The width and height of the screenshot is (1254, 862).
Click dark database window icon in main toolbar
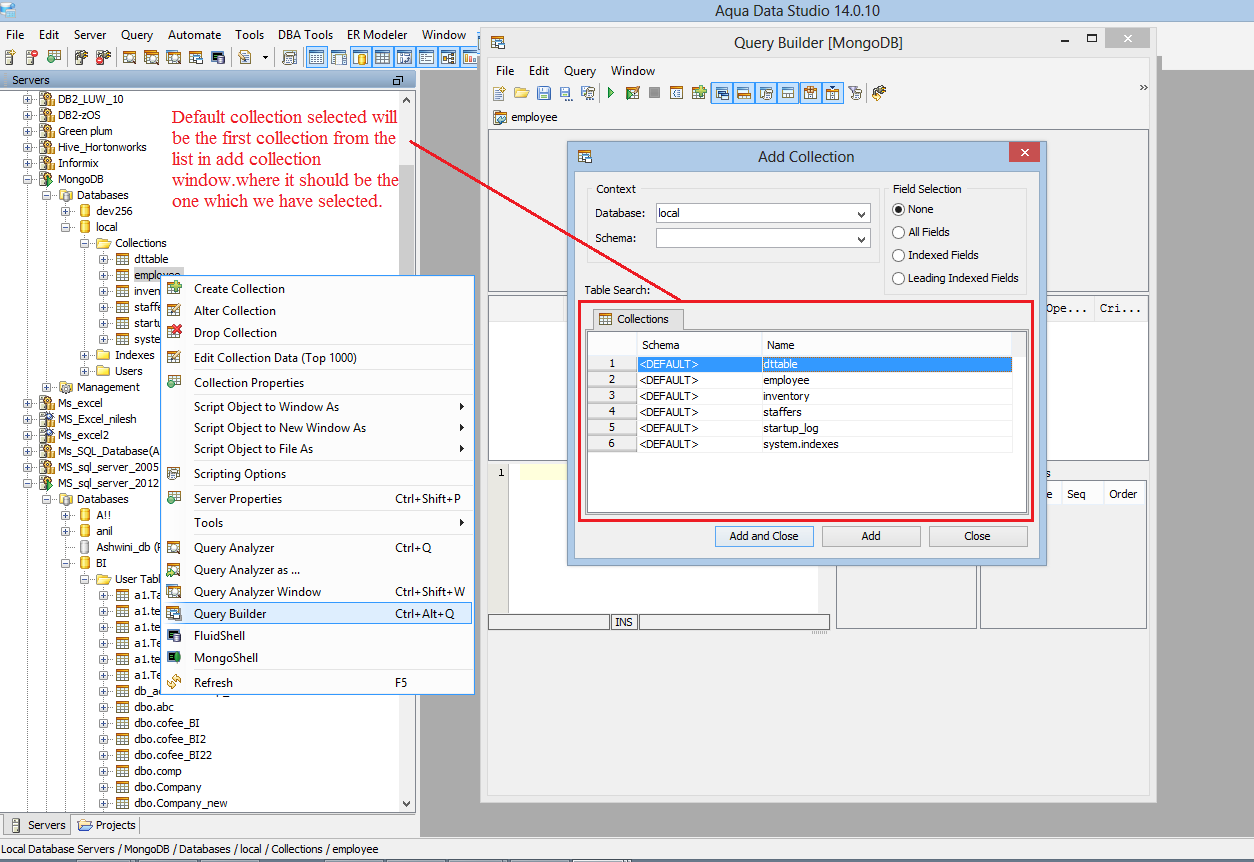(218, 57)
